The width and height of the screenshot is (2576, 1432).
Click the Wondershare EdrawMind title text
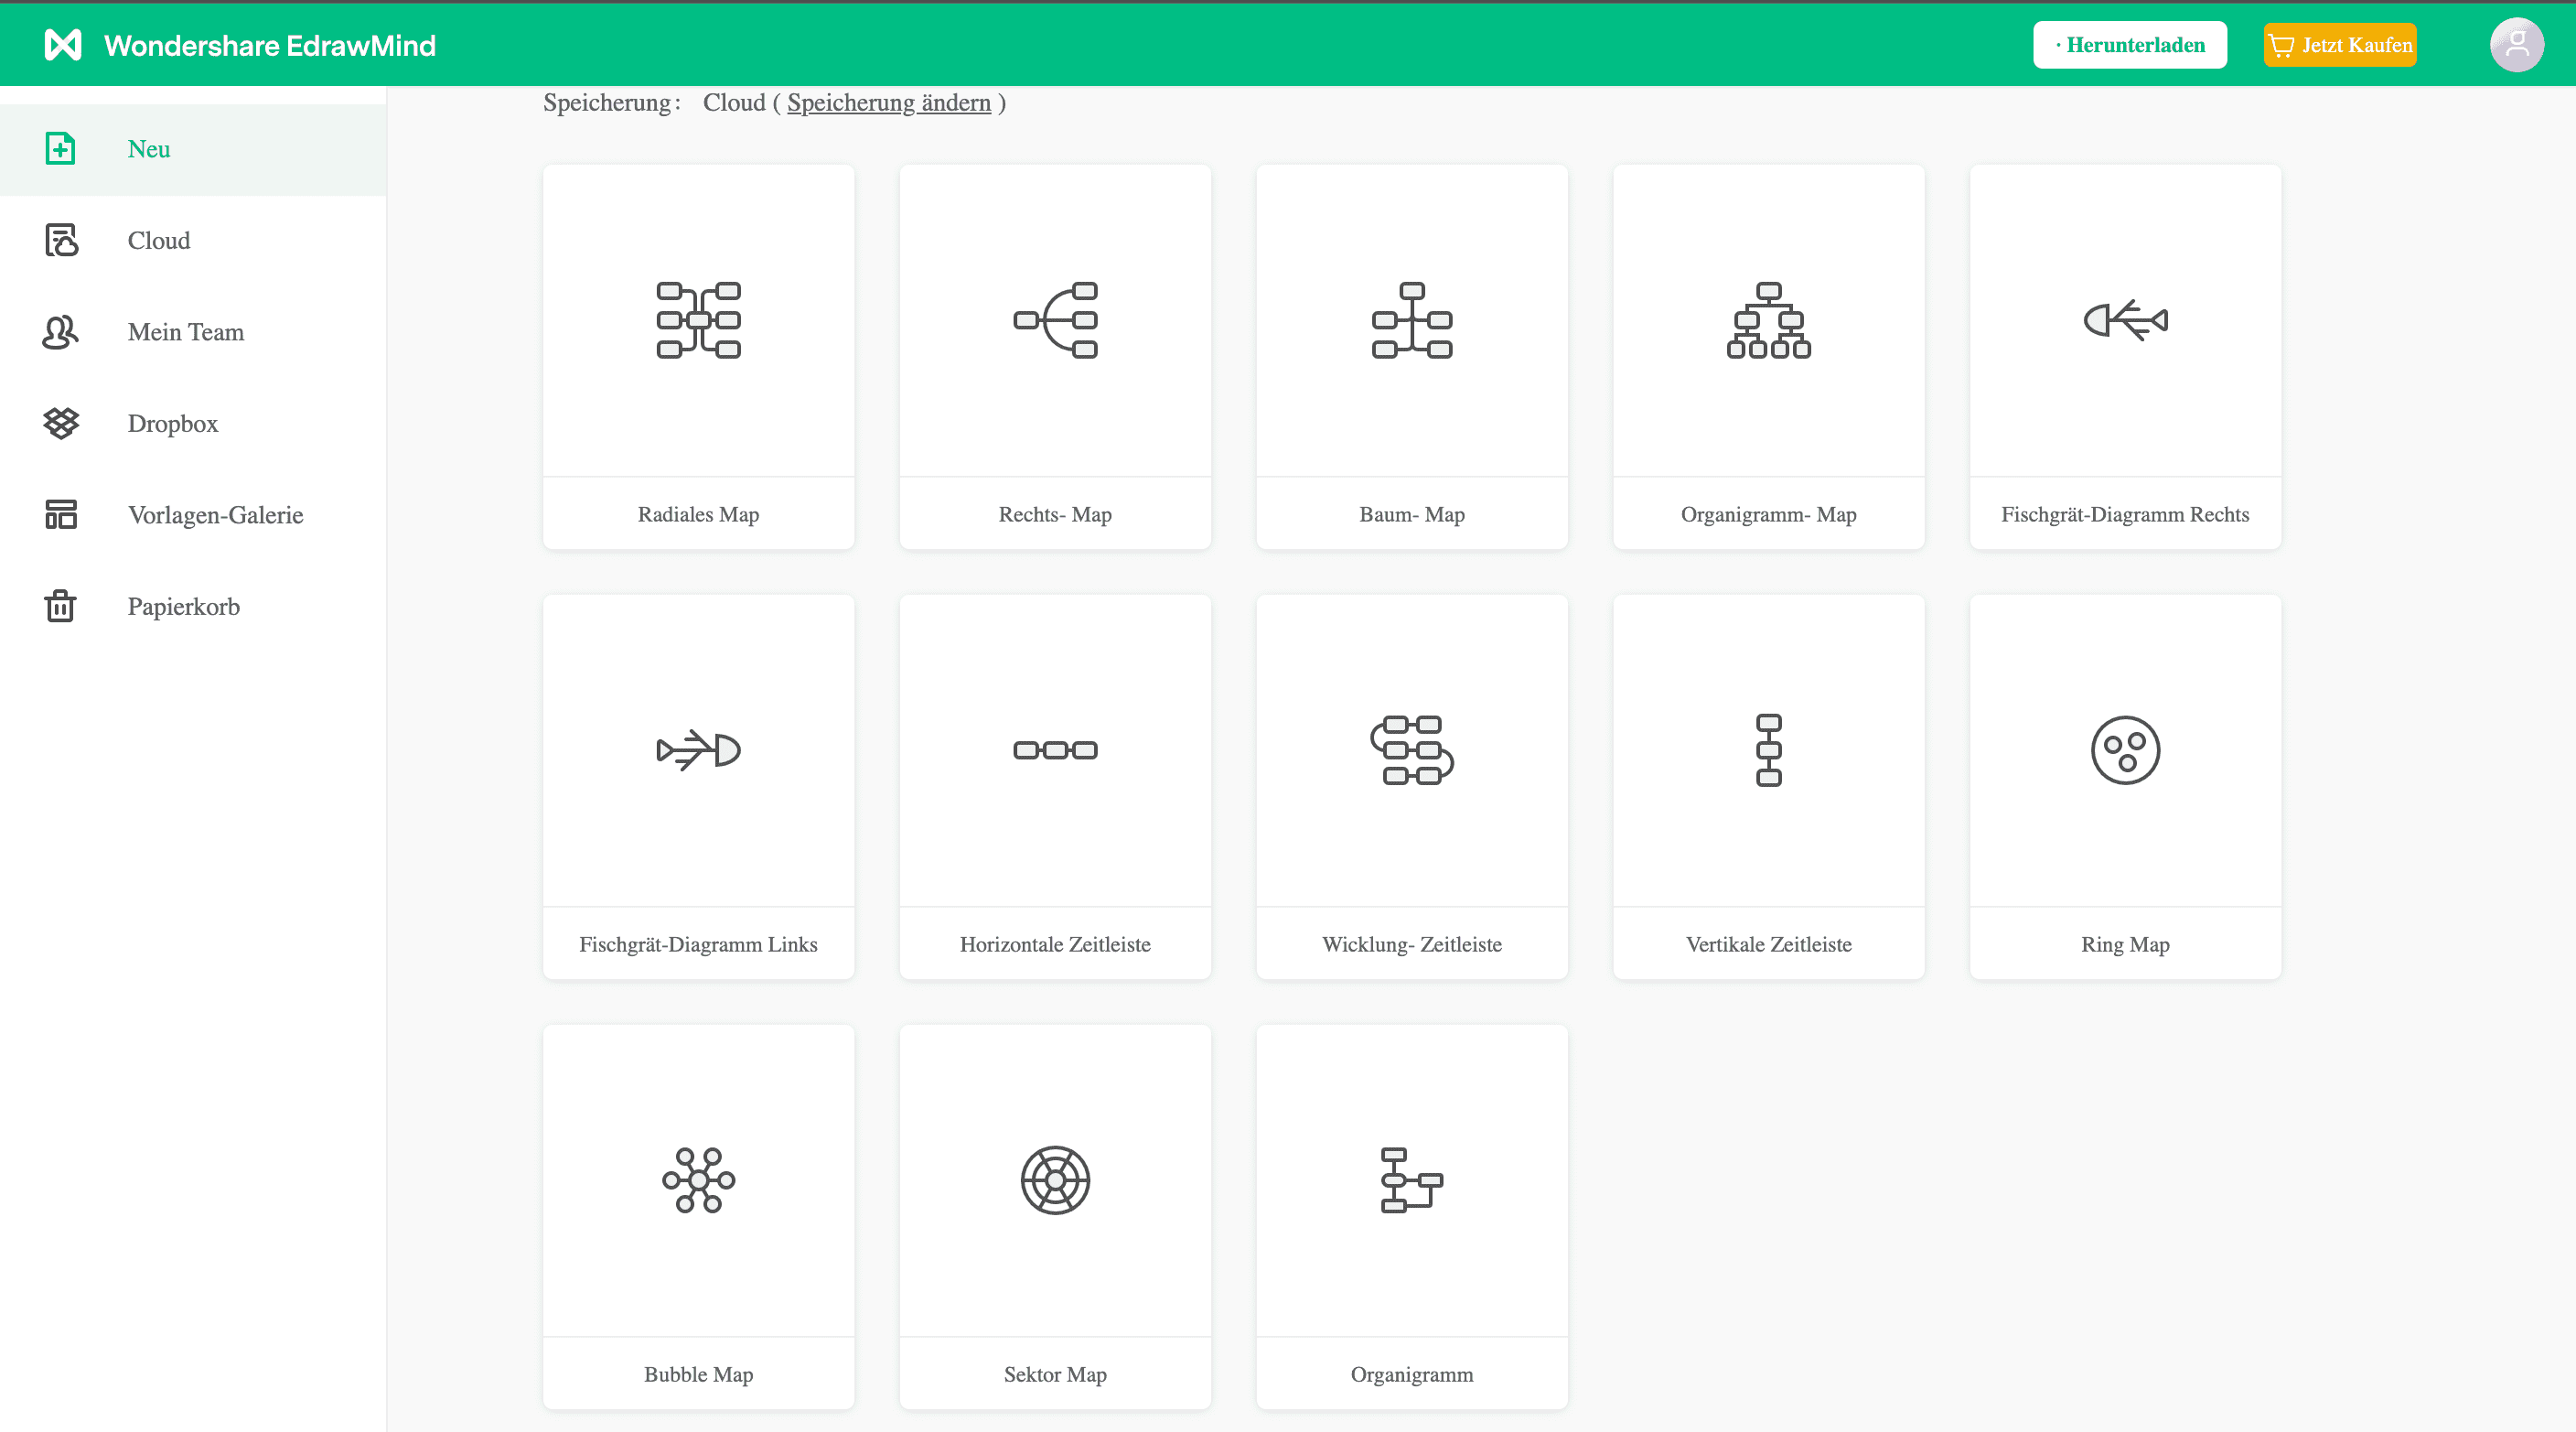click(270, 46)
